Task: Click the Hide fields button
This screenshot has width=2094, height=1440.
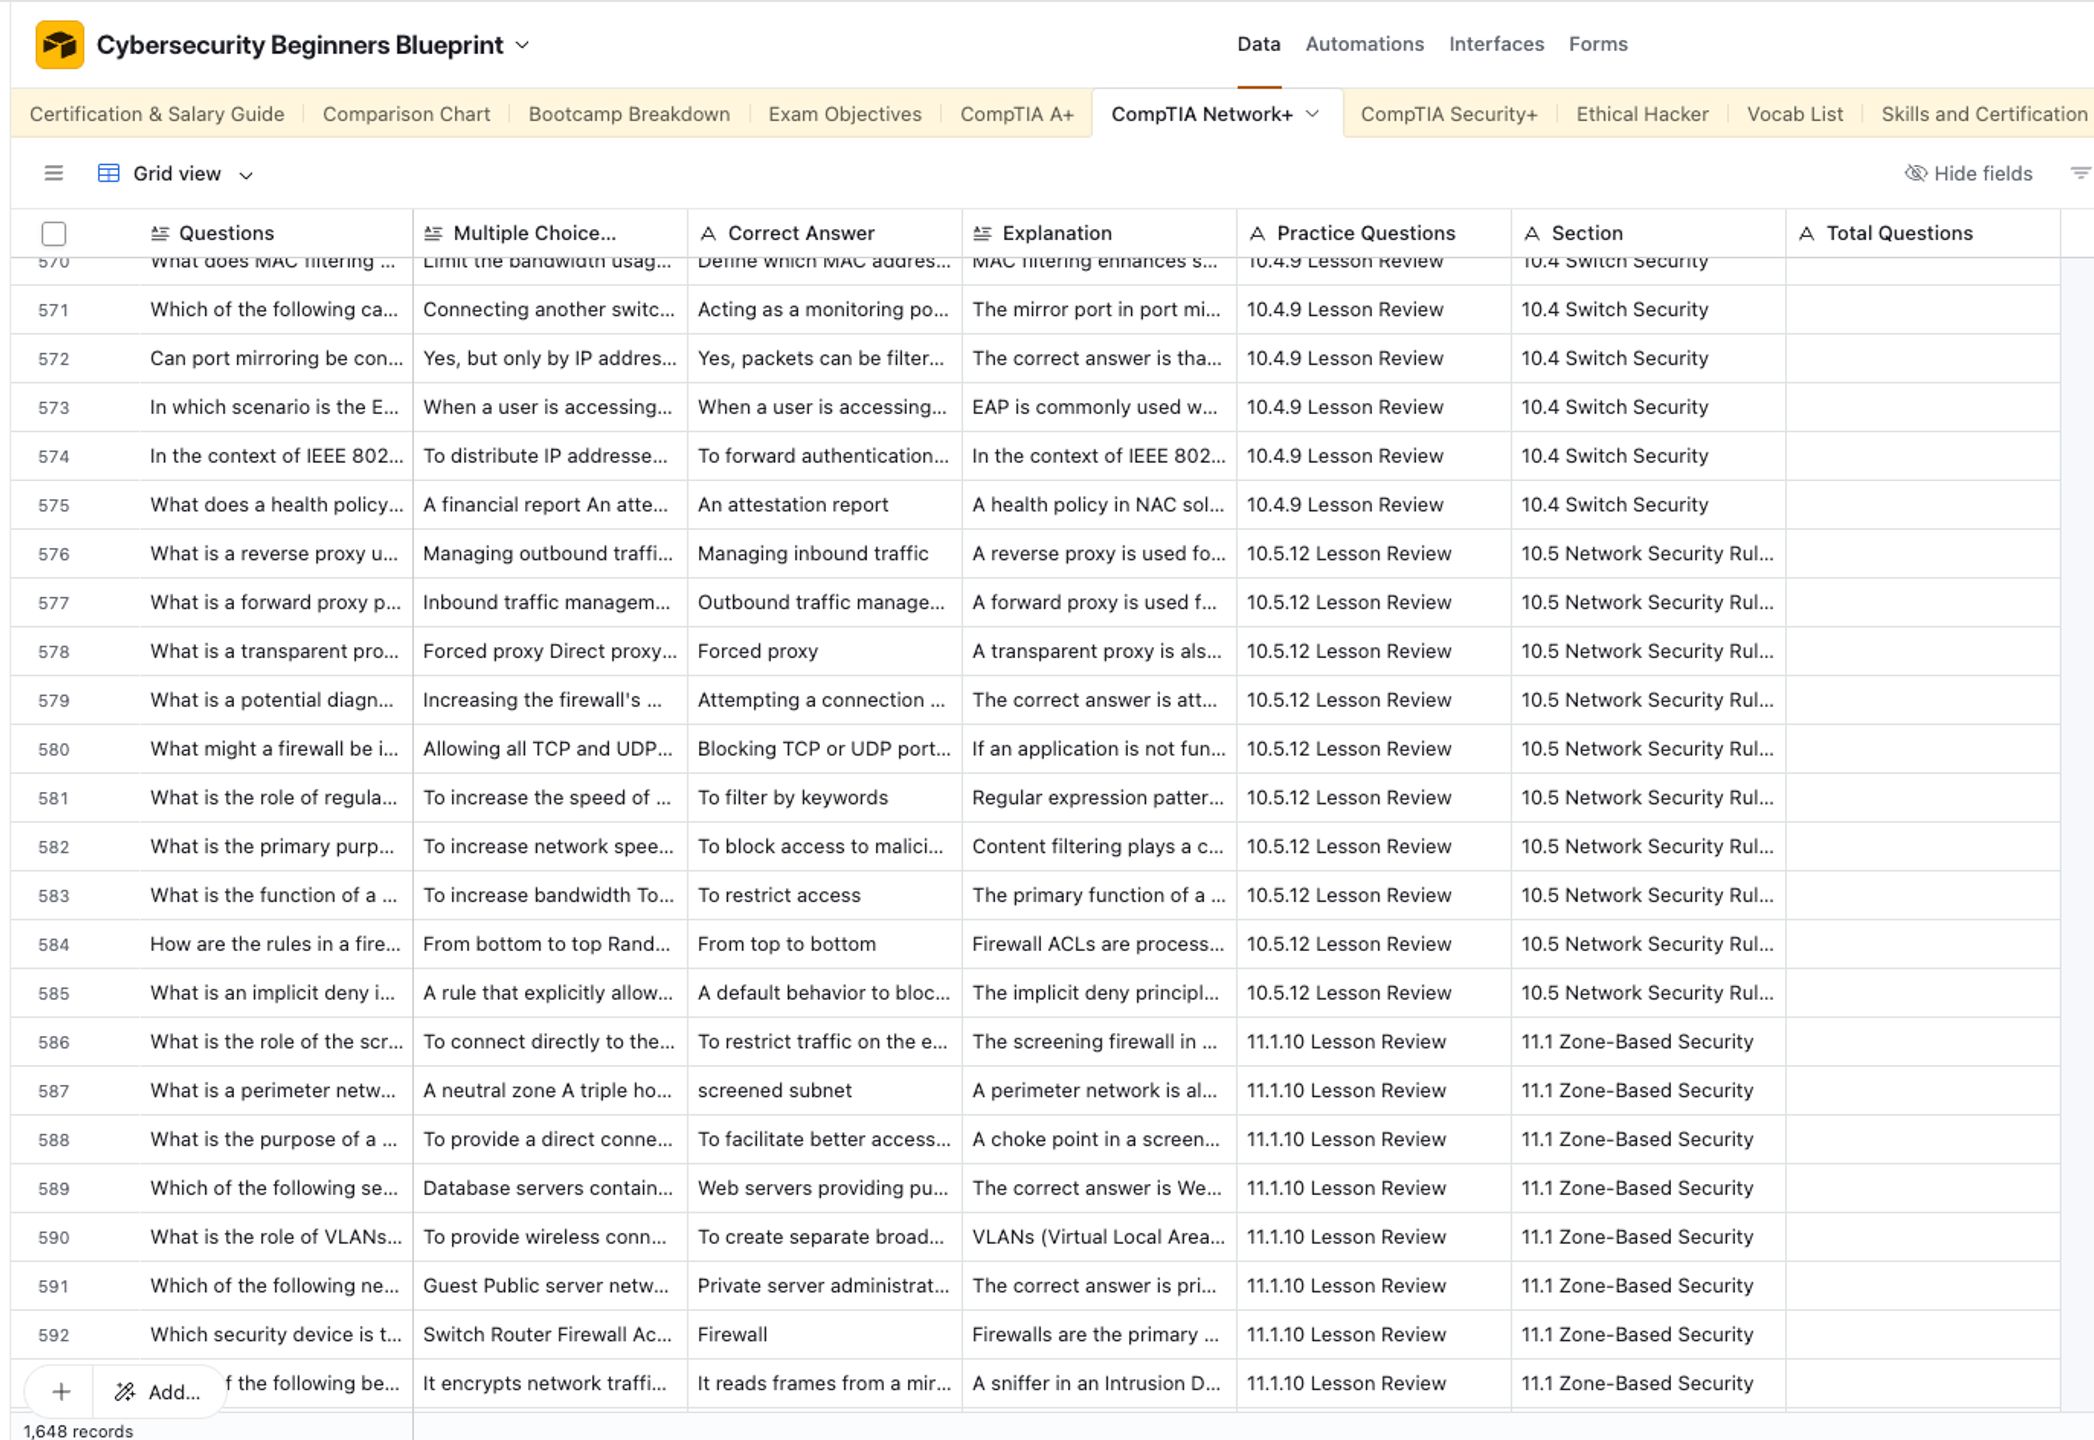Action: (1968, 173)
